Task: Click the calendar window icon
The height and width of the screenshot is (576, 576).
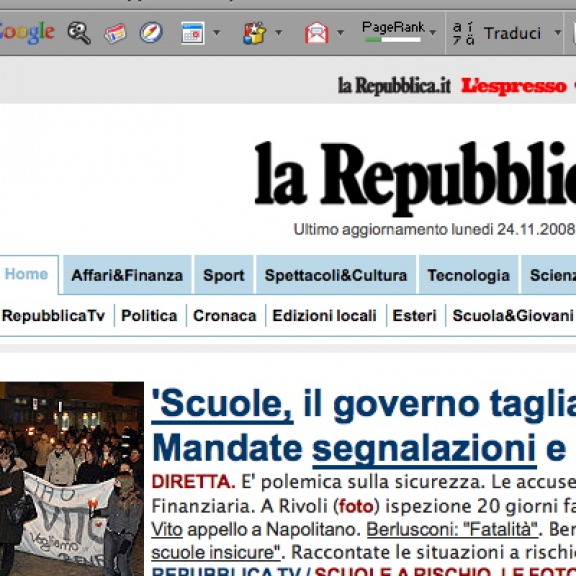Action: point(193,33)
